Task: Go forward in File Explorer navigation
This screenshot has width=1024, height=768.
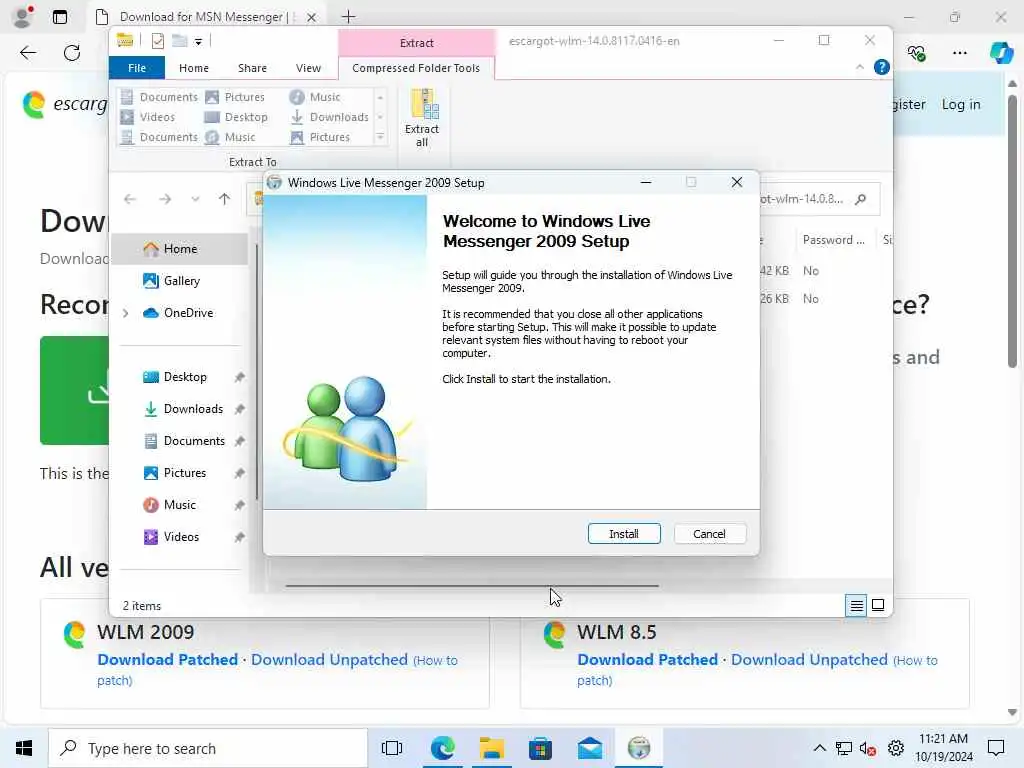Action: (165, 199)
